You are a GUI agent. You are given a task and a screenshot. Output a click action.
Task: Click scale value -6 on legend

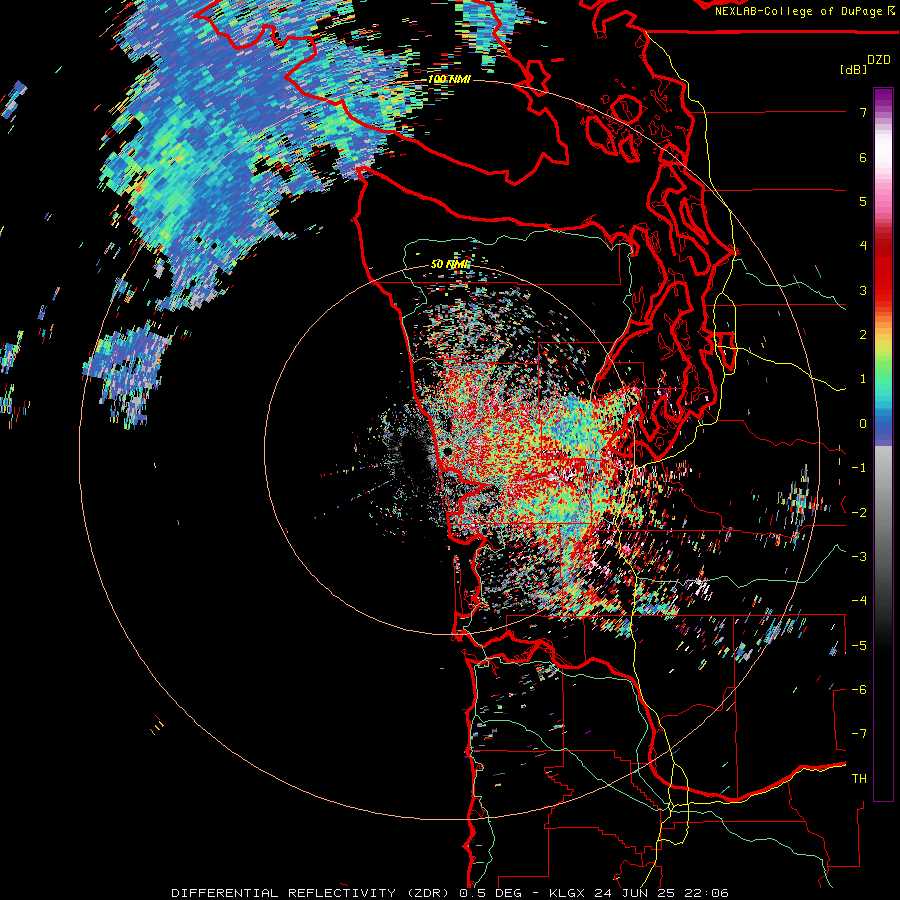859,690
